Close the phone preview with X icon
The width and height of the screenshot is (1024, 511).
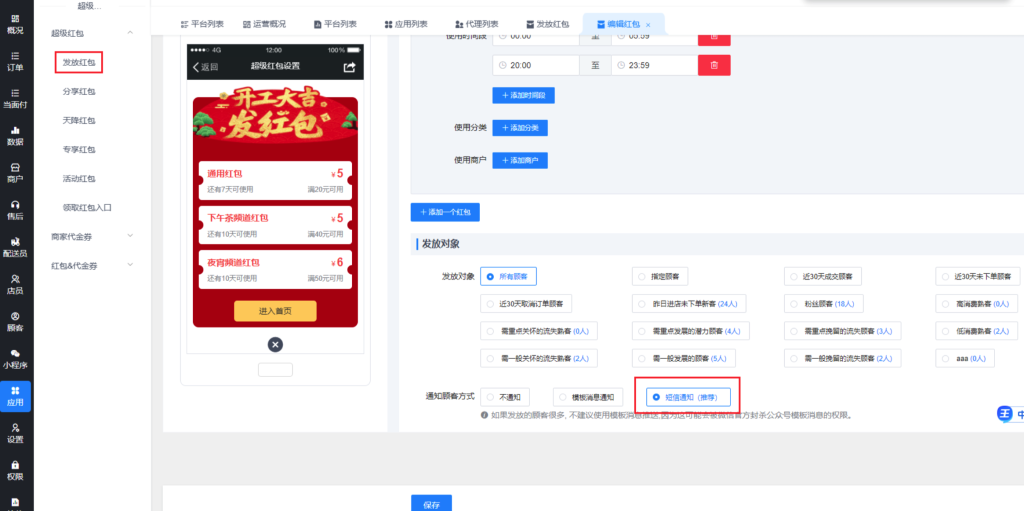[x=276, y=344]
